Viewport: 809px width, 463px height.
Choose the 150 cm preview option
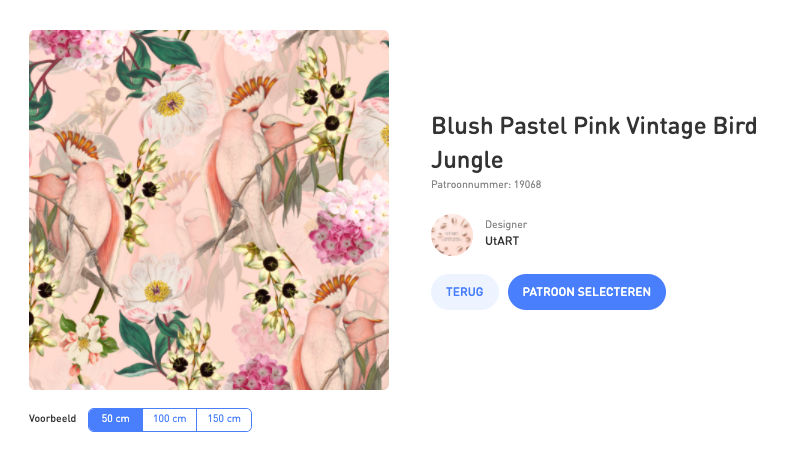[x=224, y=419]
